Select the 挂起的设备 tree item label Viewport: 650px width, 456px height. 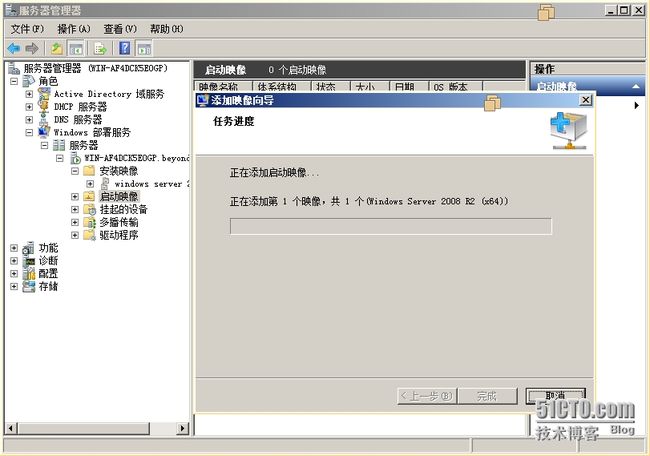coord(124,209)
